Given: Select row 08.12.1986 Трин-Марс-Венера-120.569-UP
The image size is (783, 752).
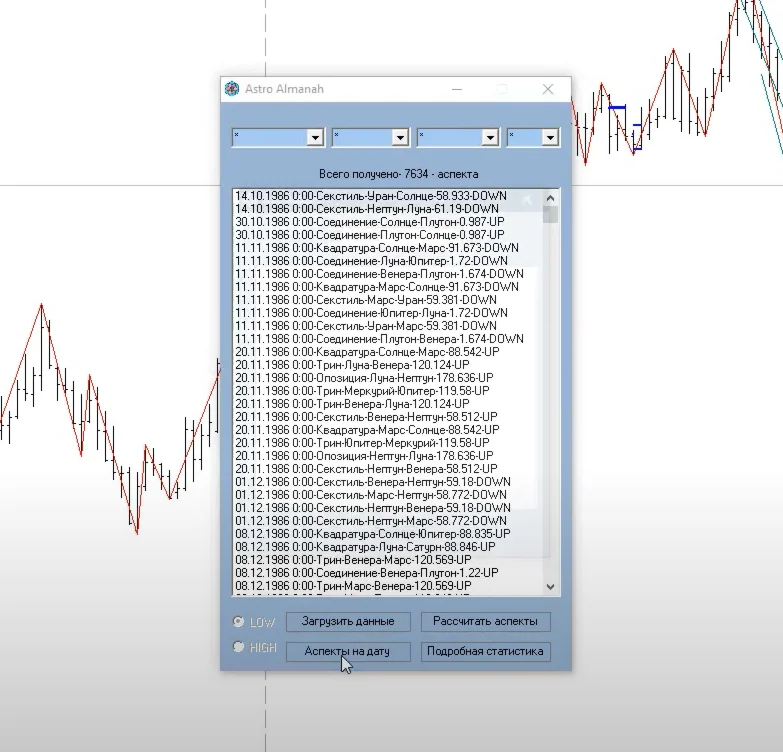Looking at the screenshot, I should coord(388,585).
